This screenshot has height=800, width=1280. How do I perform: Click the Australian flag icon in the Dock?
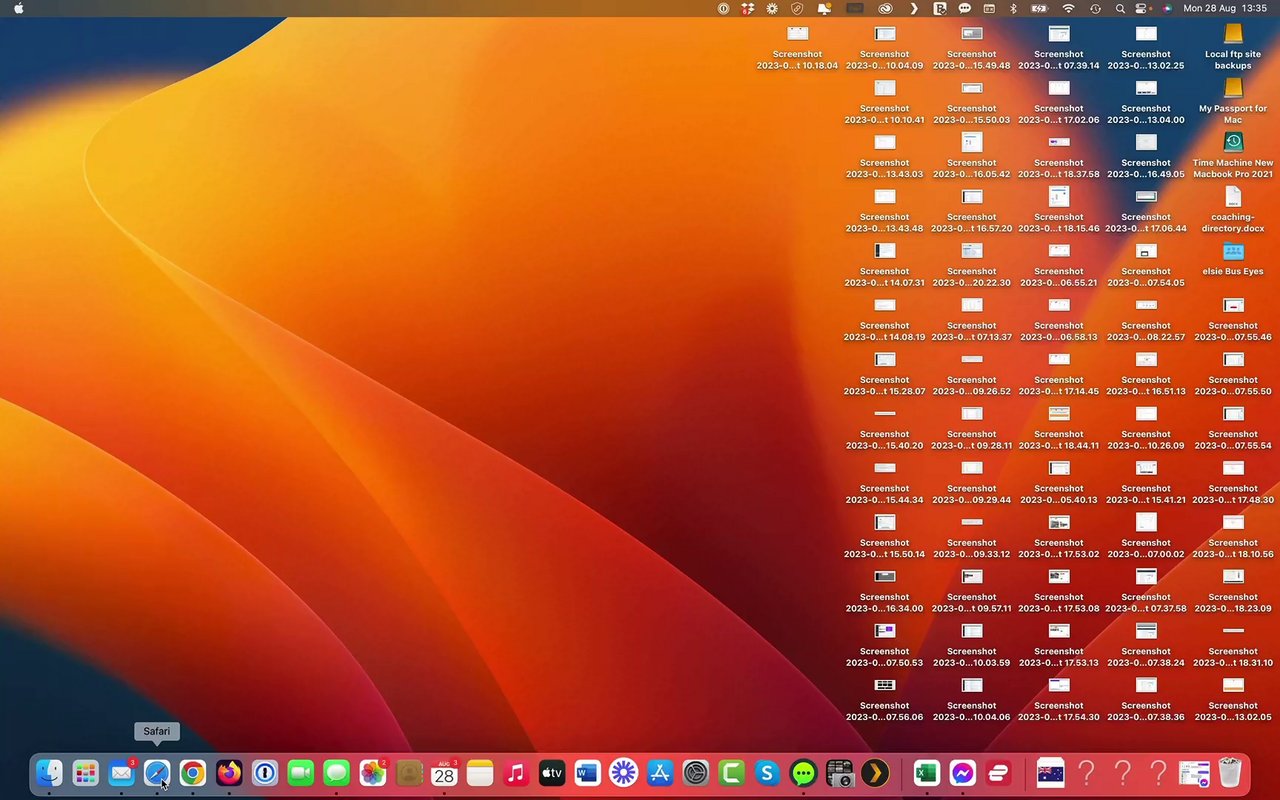[1050, 773]
